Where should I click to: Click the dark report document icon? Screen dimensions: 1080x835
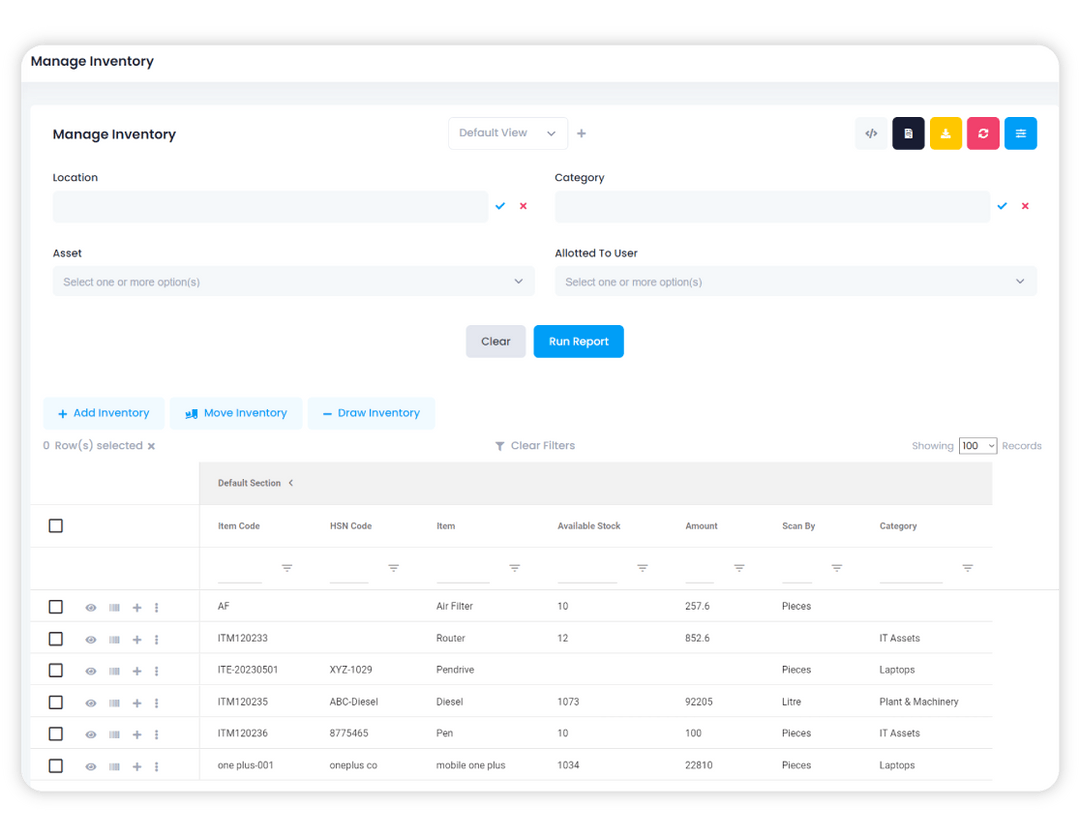pyautogui.click(x=908, y=133)
